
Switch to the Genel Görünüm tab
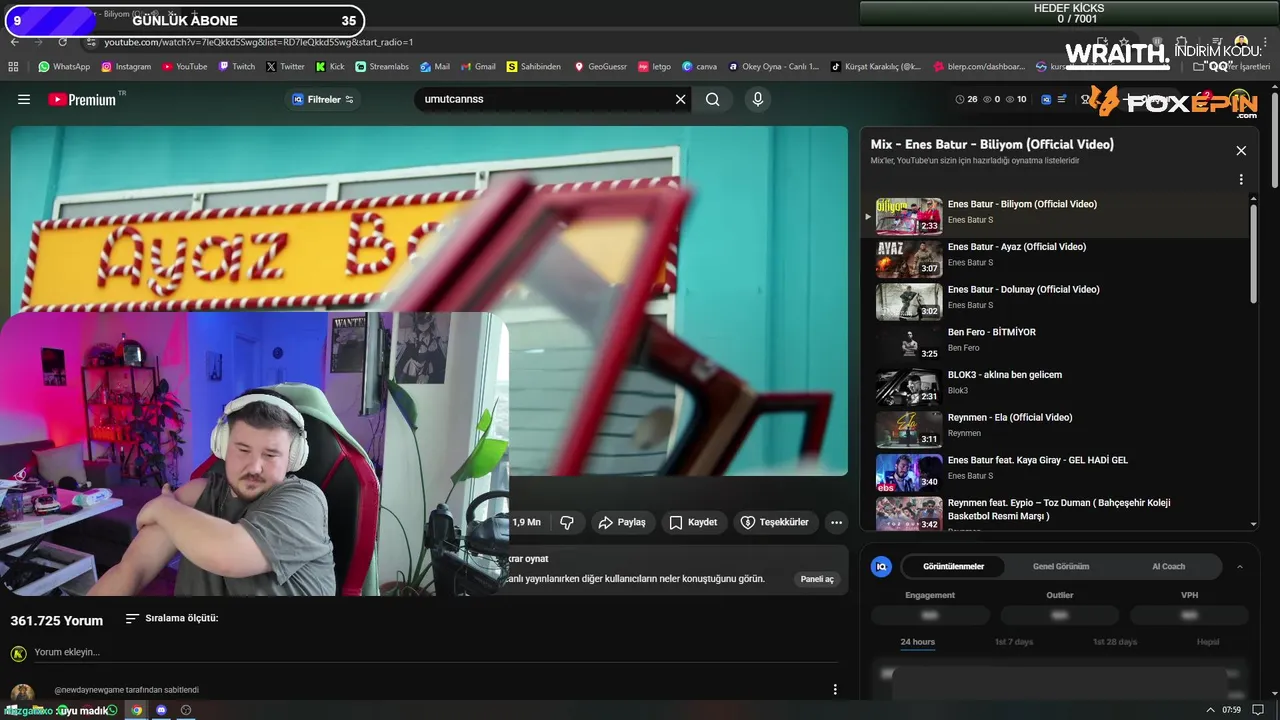pos(1061,566)
